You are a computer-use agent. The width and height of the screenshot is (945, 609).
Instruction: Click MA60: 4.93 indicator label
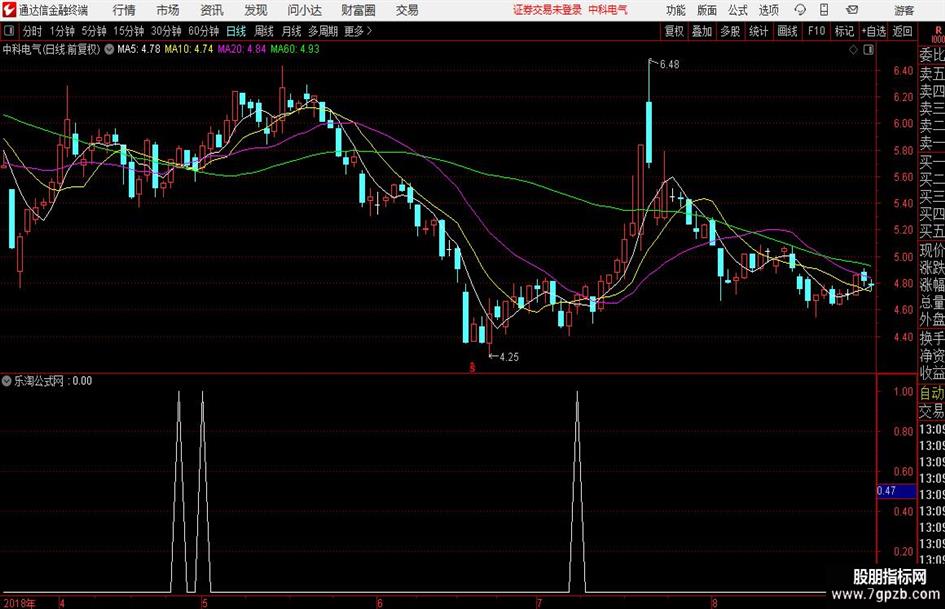click(295, 49)
